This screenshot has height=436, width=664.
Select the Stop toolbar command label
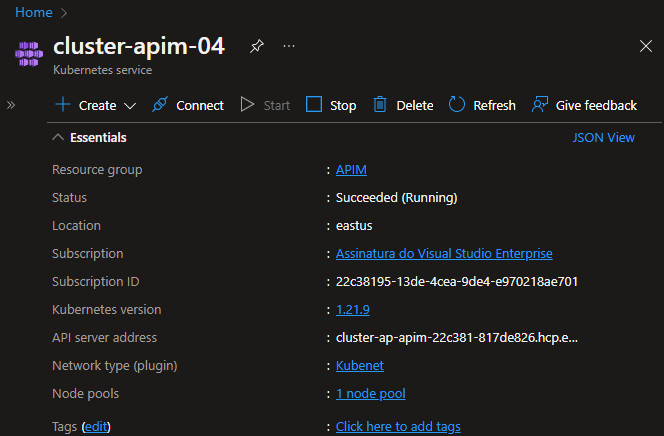[x=343, y=105]
